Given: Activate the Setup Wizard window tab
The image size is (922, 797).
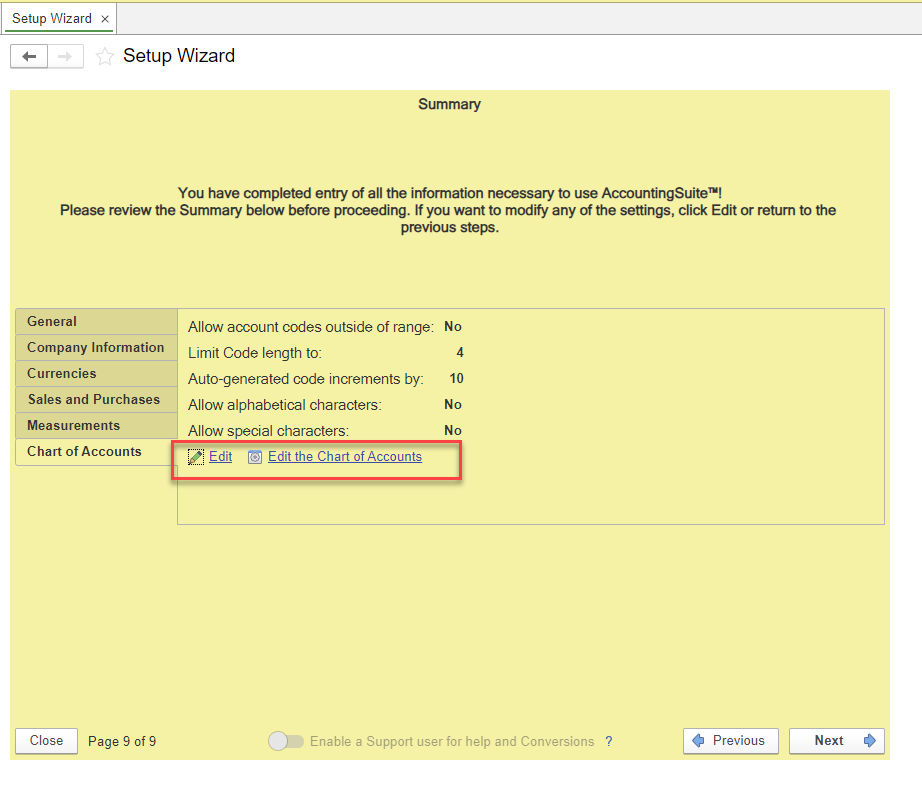Looking at the screenshot, I should (x=52, y=19).
